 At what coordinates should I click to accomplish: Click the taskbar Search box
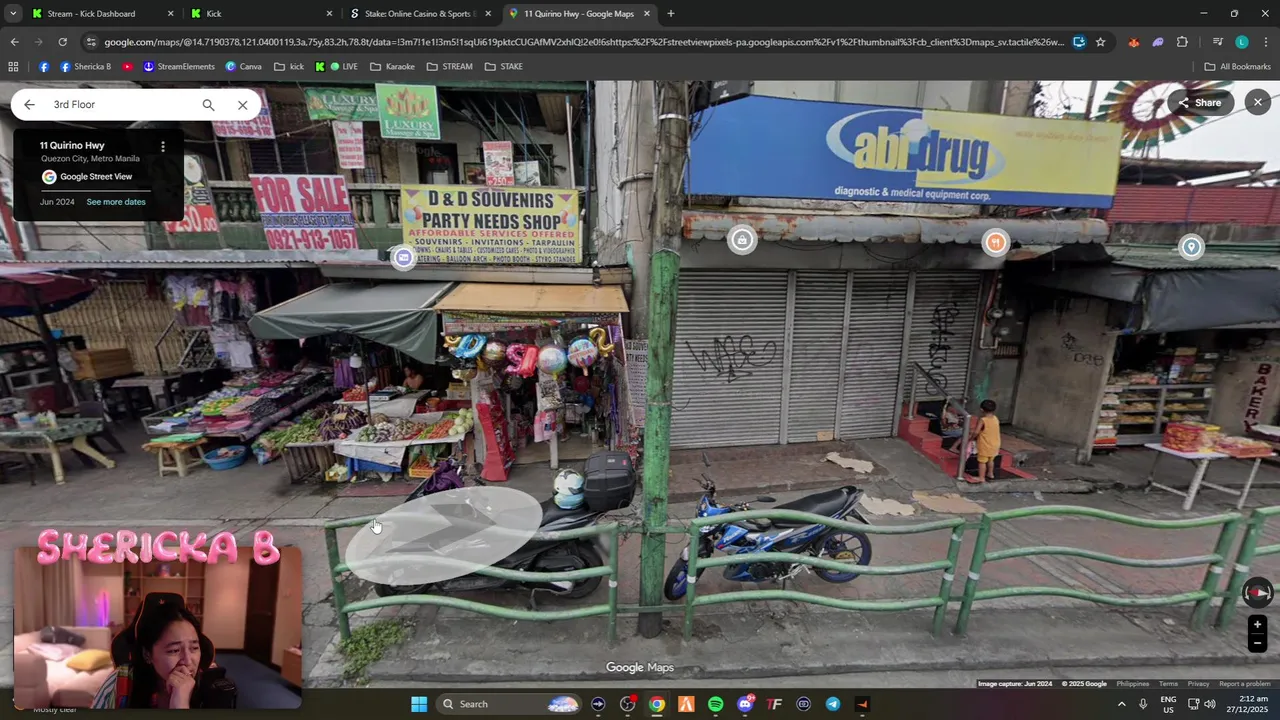coord(510,704)
